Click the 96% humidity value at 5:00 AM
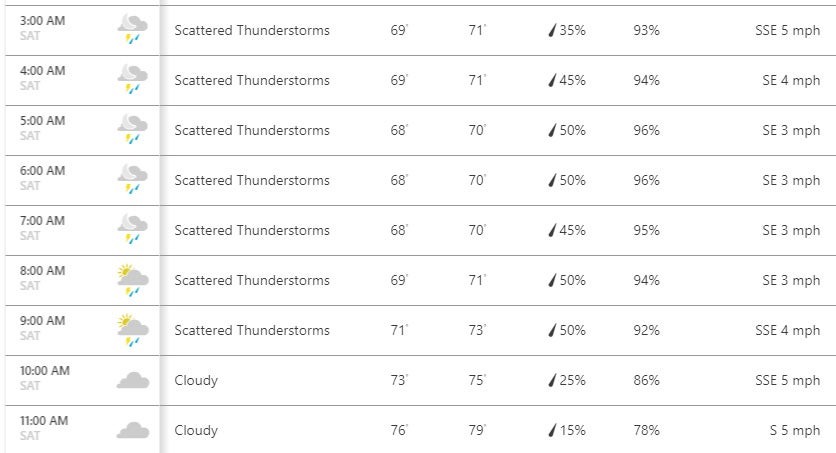Image resolution: width=836 pixels, height=453 pixels. 646,130
